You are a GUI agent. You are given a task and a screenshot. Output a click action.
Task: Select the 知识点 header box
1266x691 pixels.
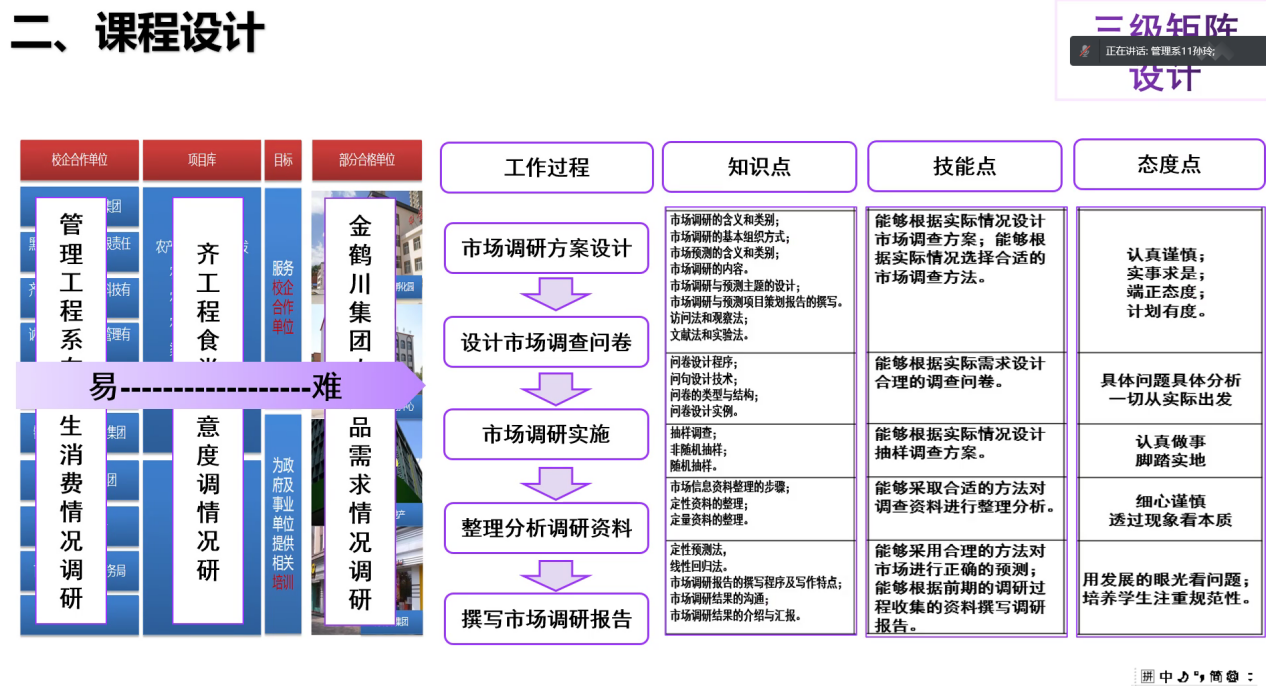[759, 167]
